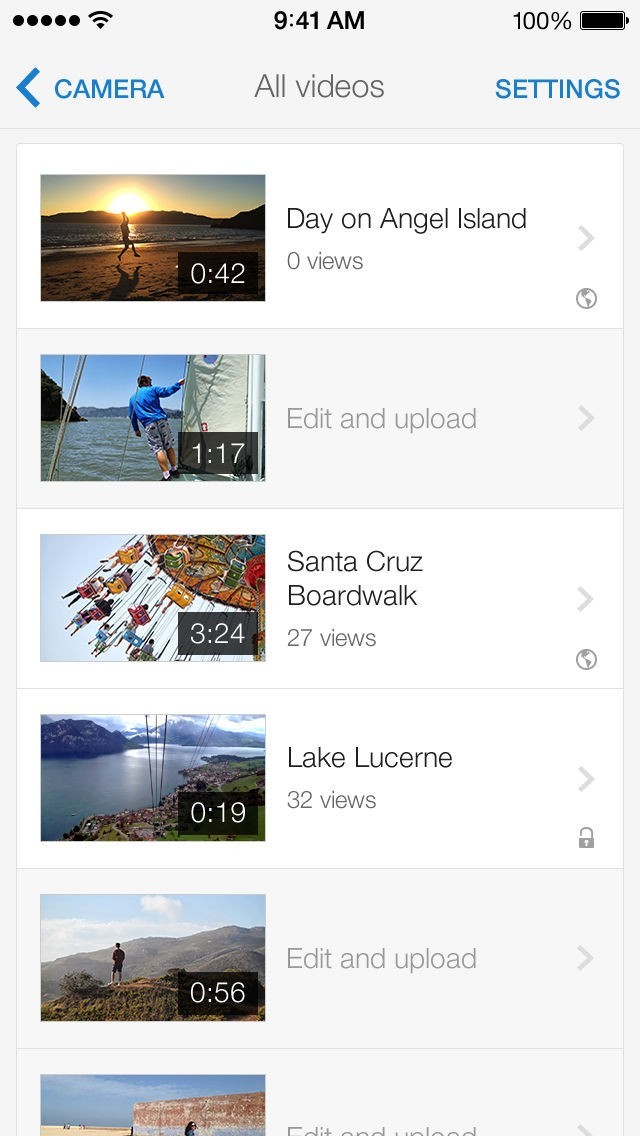Tap the Wi-Fi icon in status bar
Image resolution: width=640 pixels, height=1136 pixels.
pyautogui.click(x=101, y=20)
